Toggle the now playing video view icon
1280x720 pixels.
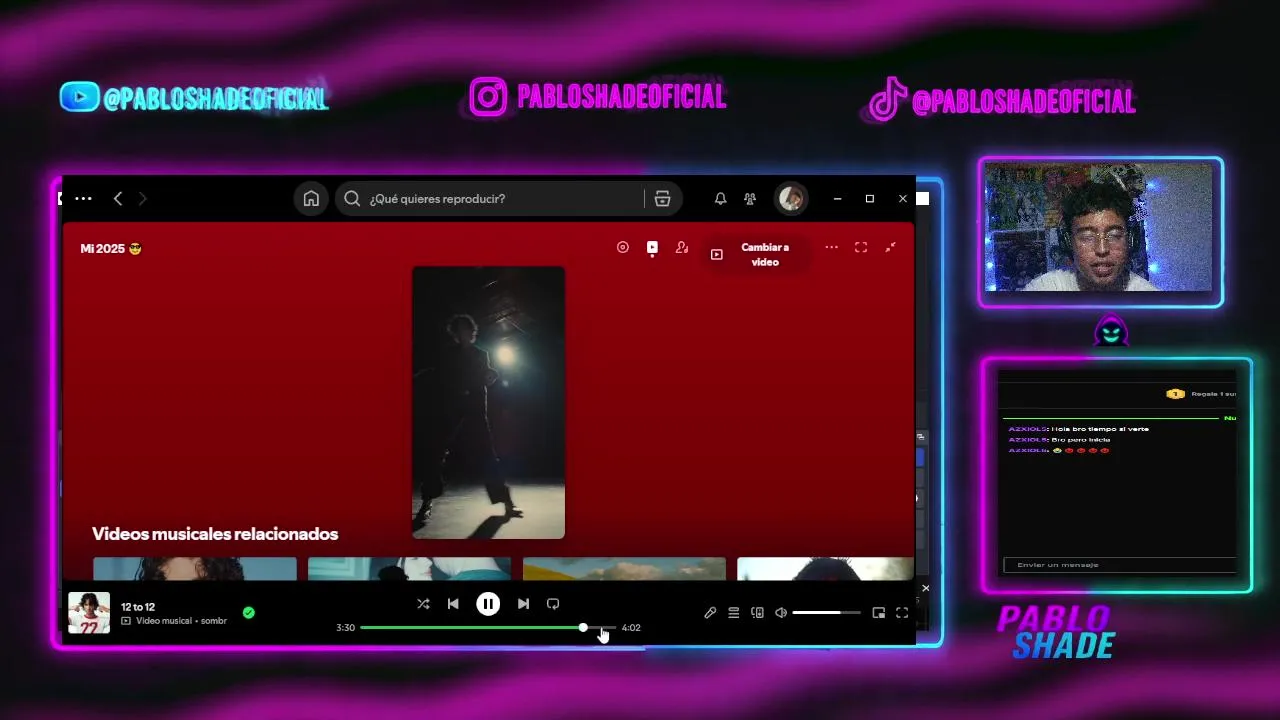pos(652,247)
